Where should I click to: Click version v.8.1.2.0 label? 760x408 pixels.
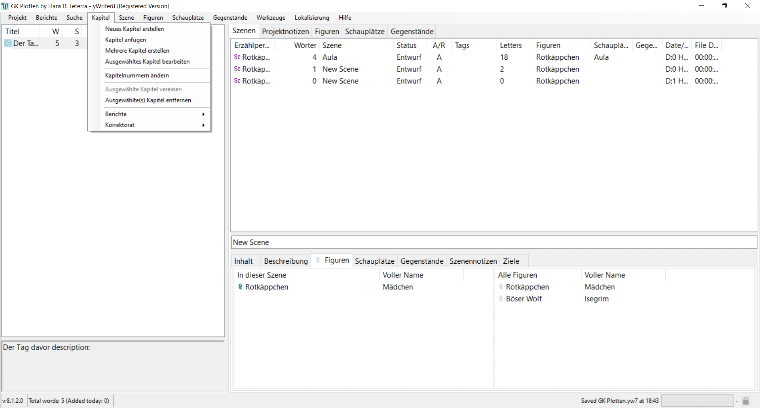13,401
